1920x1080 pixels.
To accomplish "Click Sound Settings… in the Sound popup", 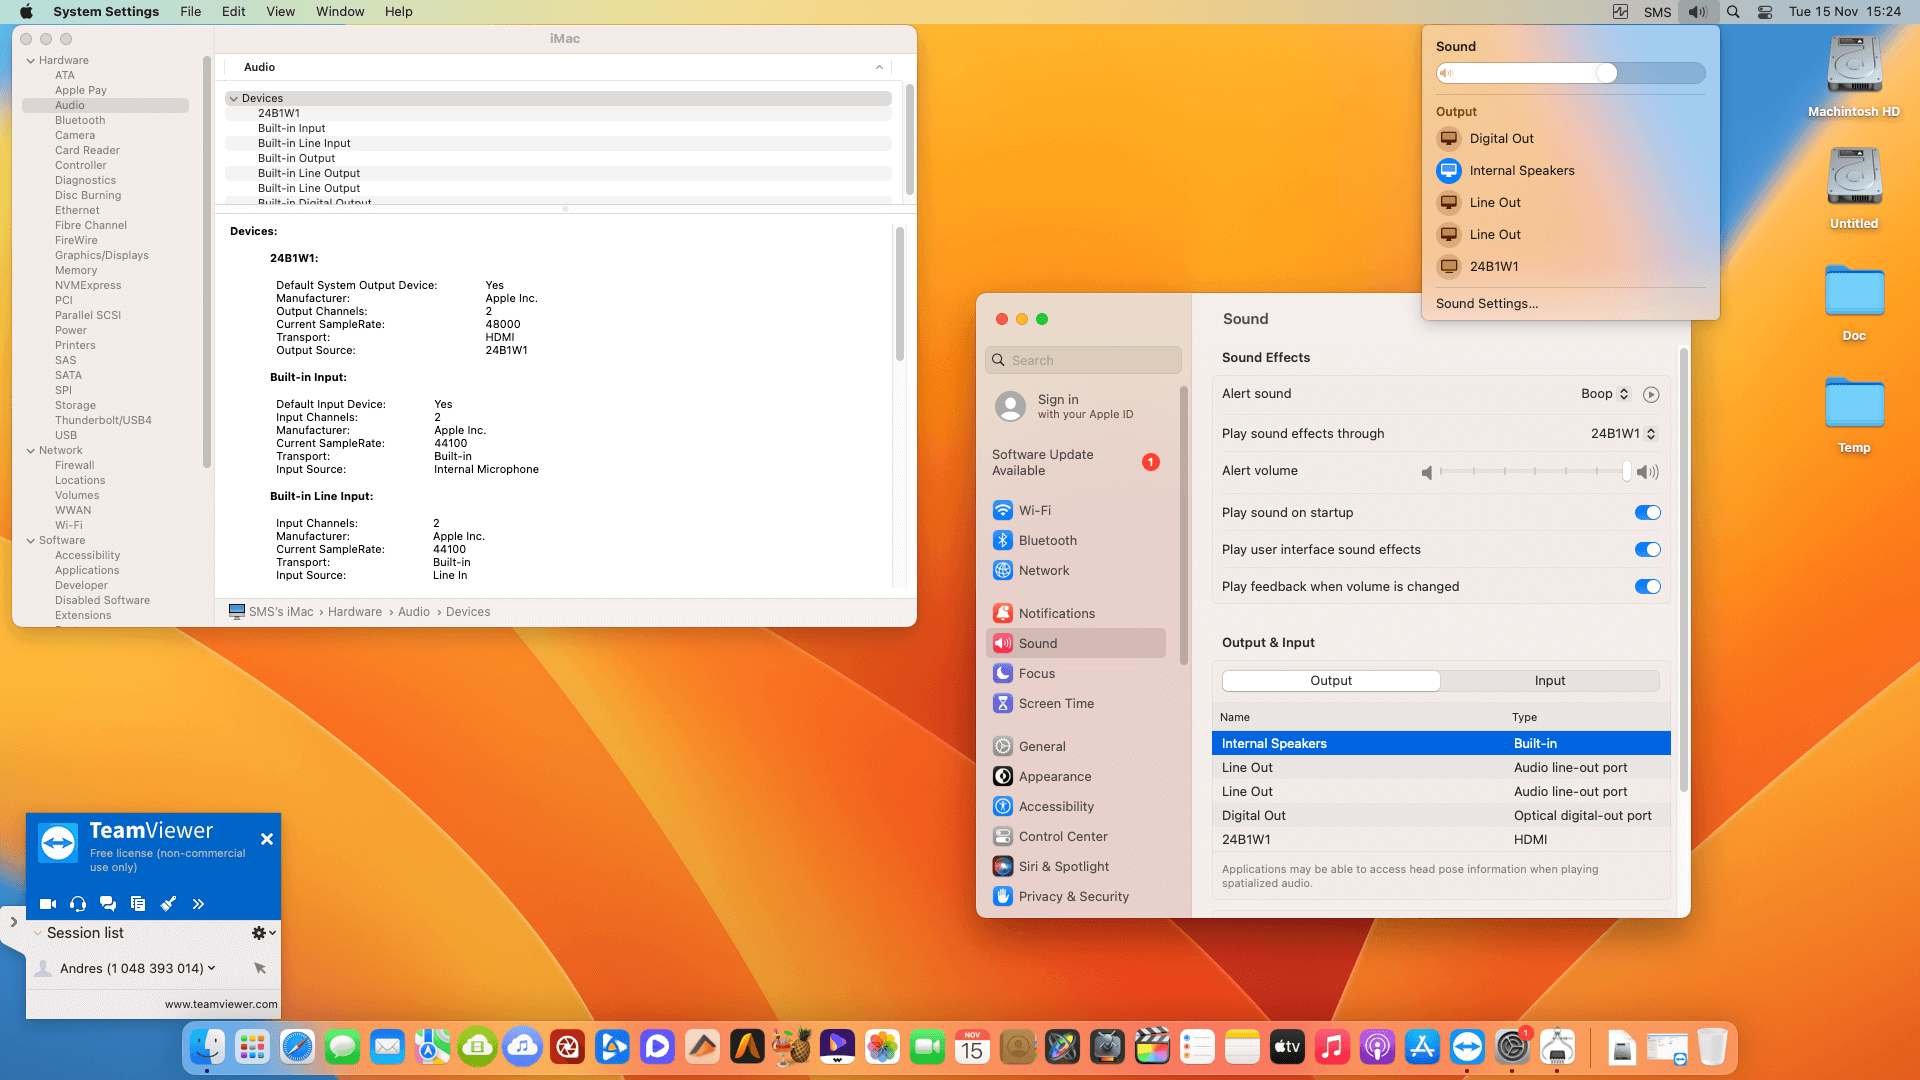I will click(1487, 304).
